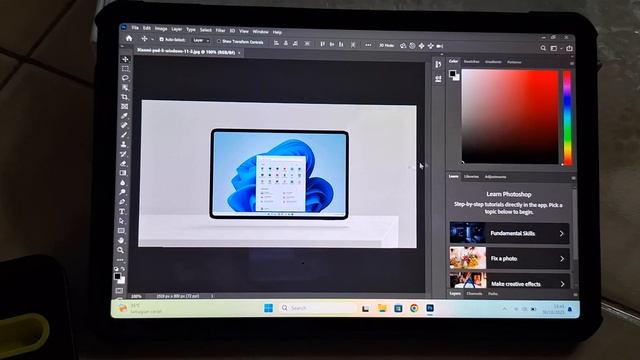This screenshot has height=360, width=640.
Task: Select the Lasso tool
Action: point(125,78)
